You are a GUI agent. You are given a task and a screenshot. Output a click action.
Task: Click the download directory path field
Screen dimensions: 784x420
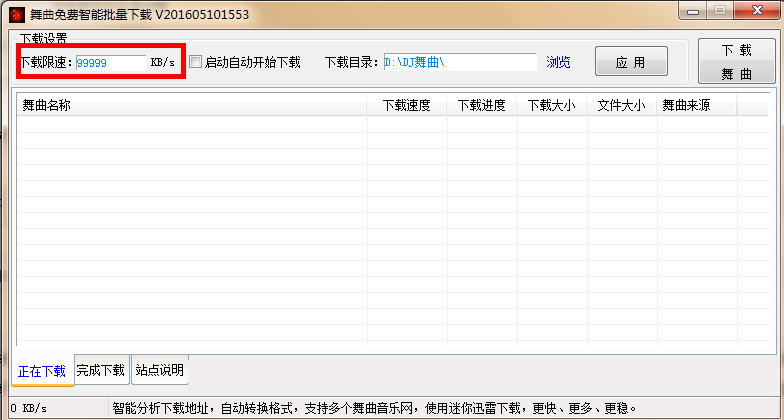[x=460, y=62]
